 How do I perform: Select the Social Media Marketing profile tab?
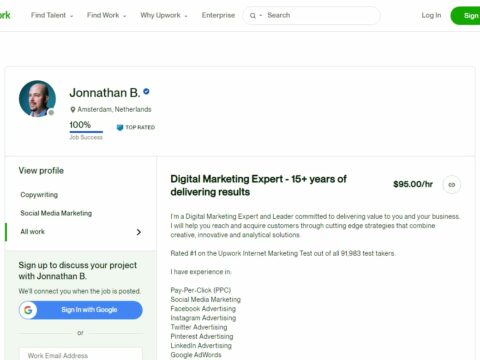56,213
